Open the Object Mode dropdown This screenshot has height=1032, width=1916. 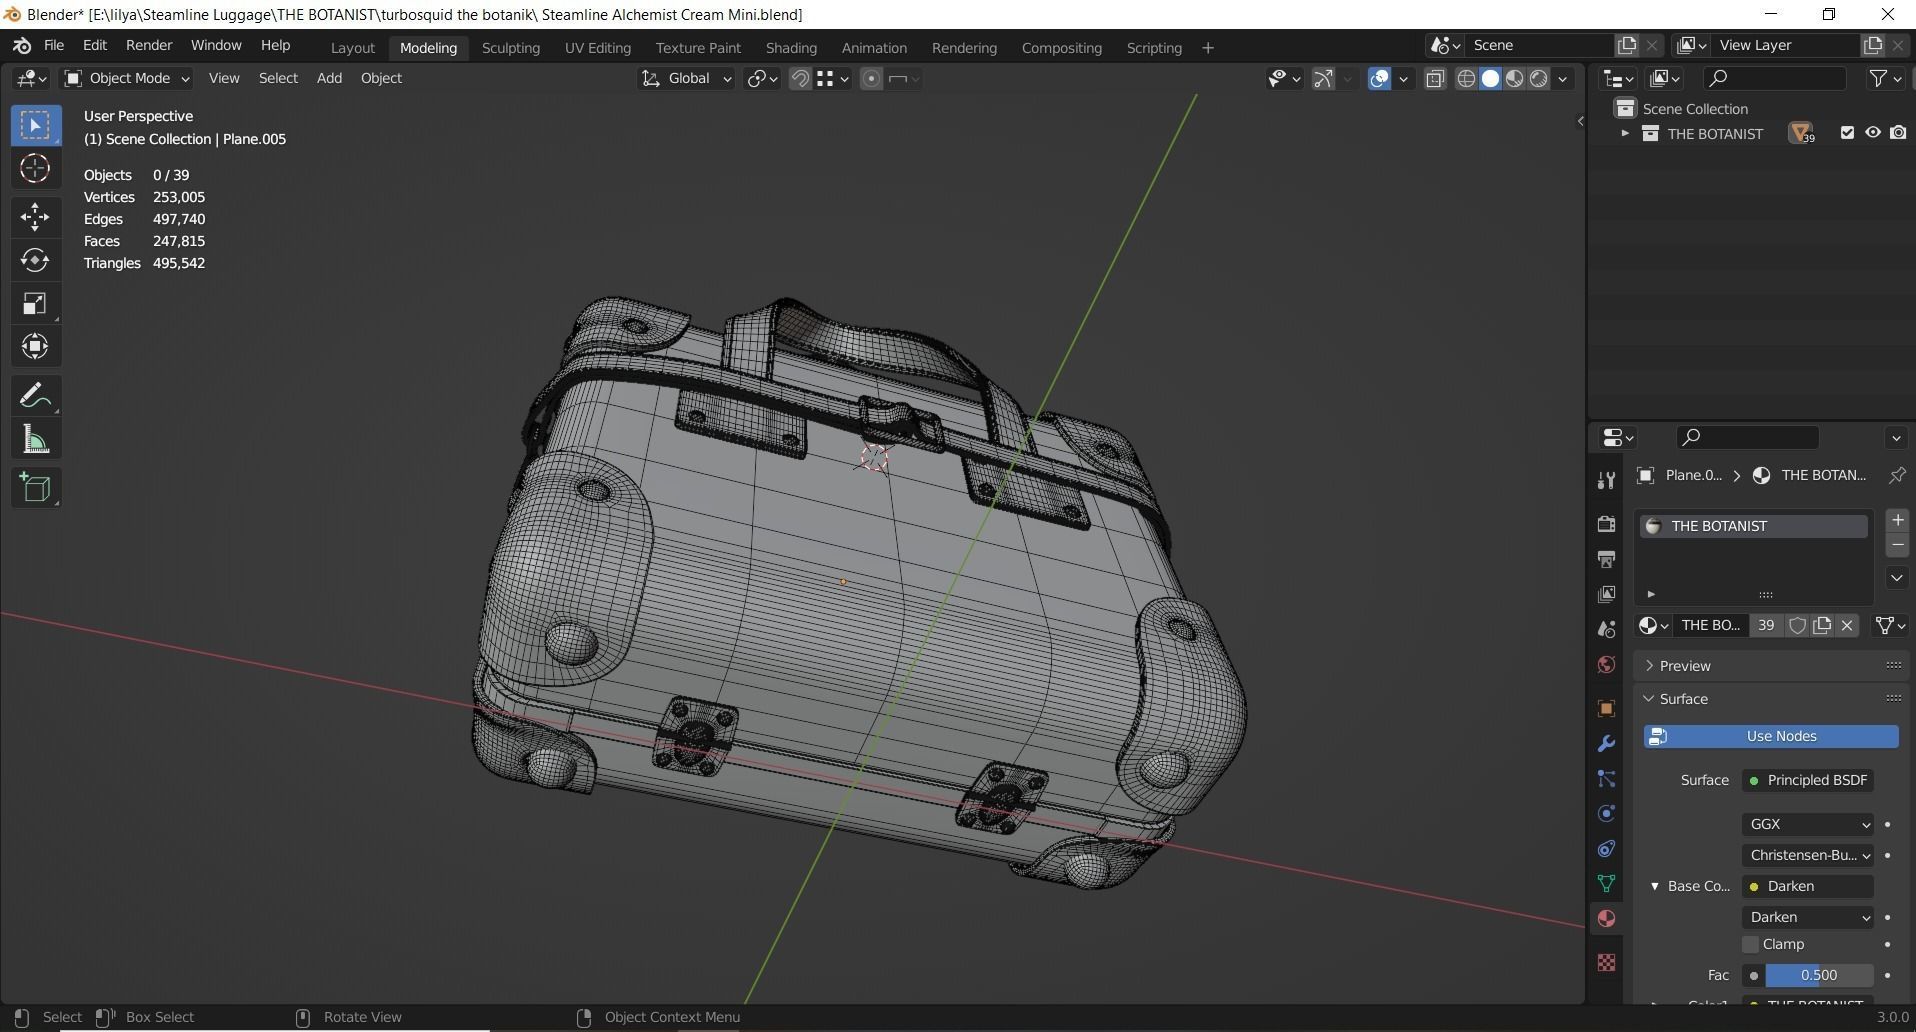(x=126, y=78)
